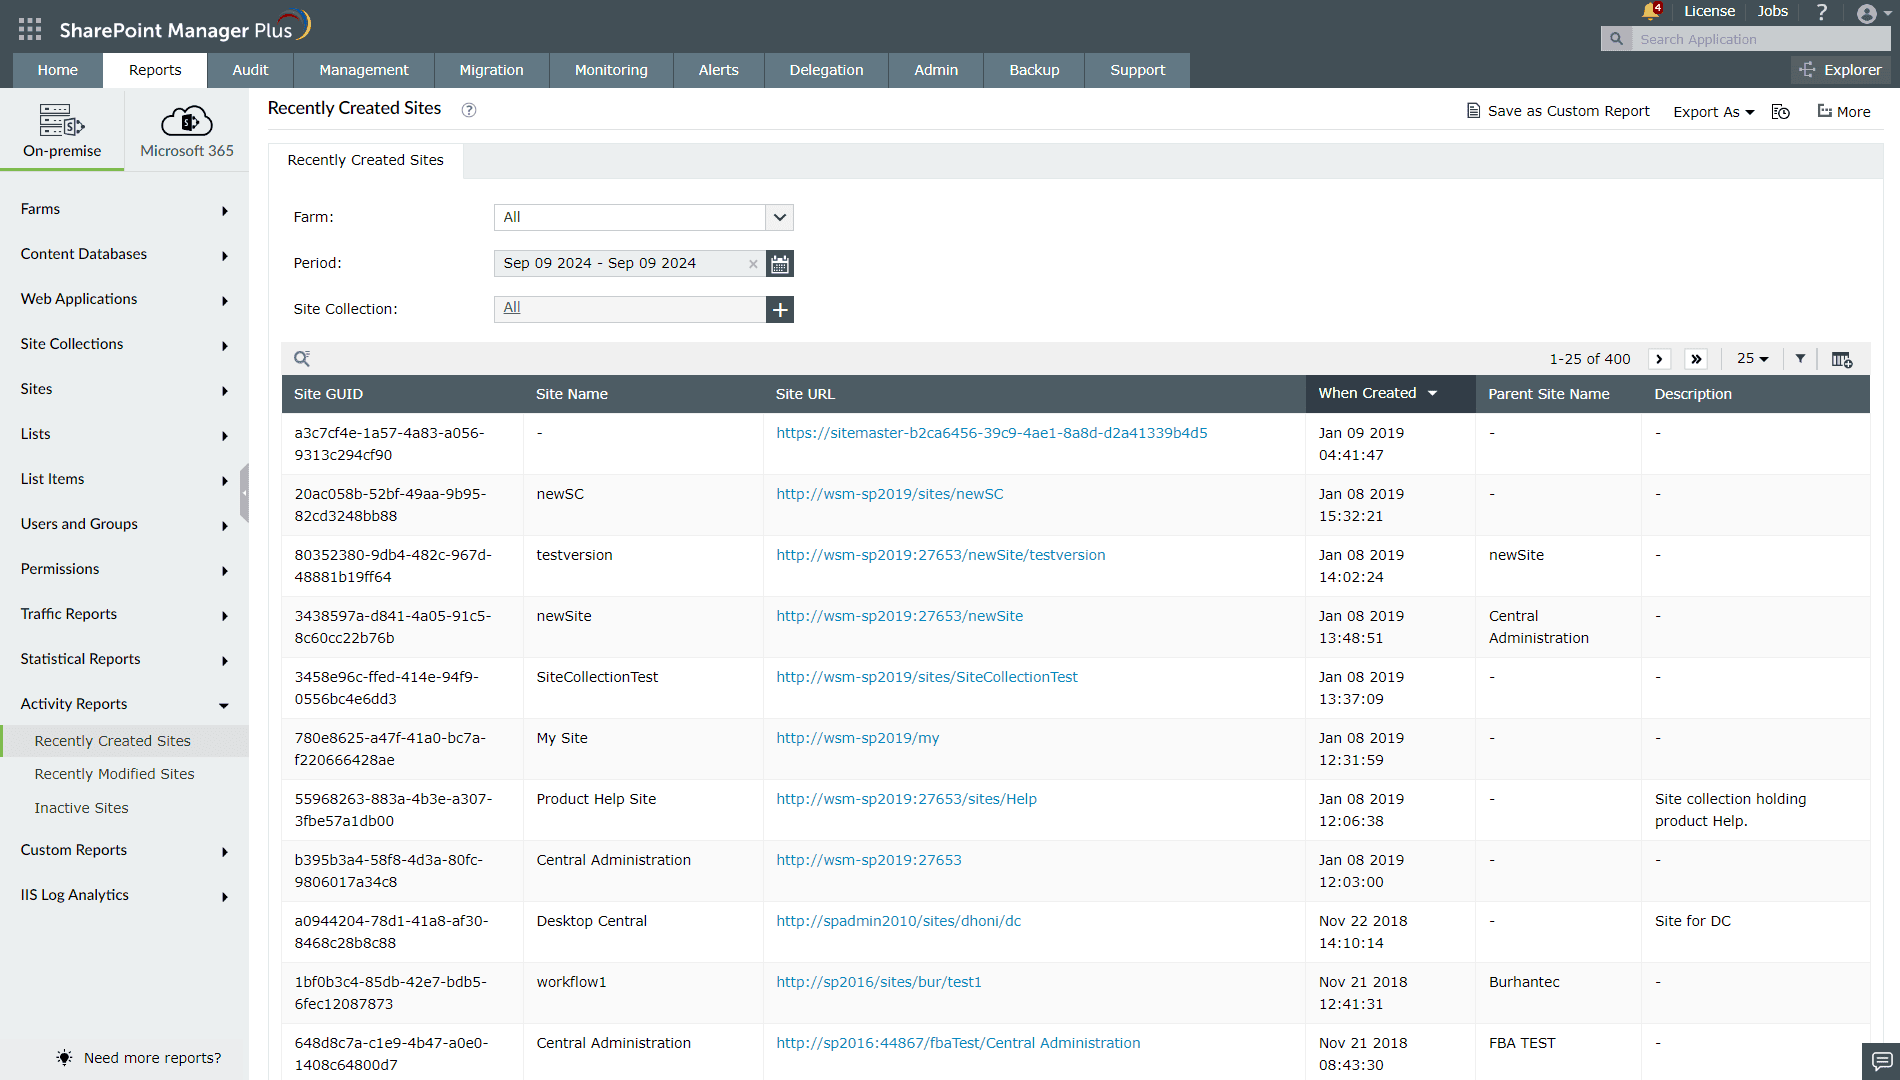Open the app launcher grid icon

tap(30, 29)
